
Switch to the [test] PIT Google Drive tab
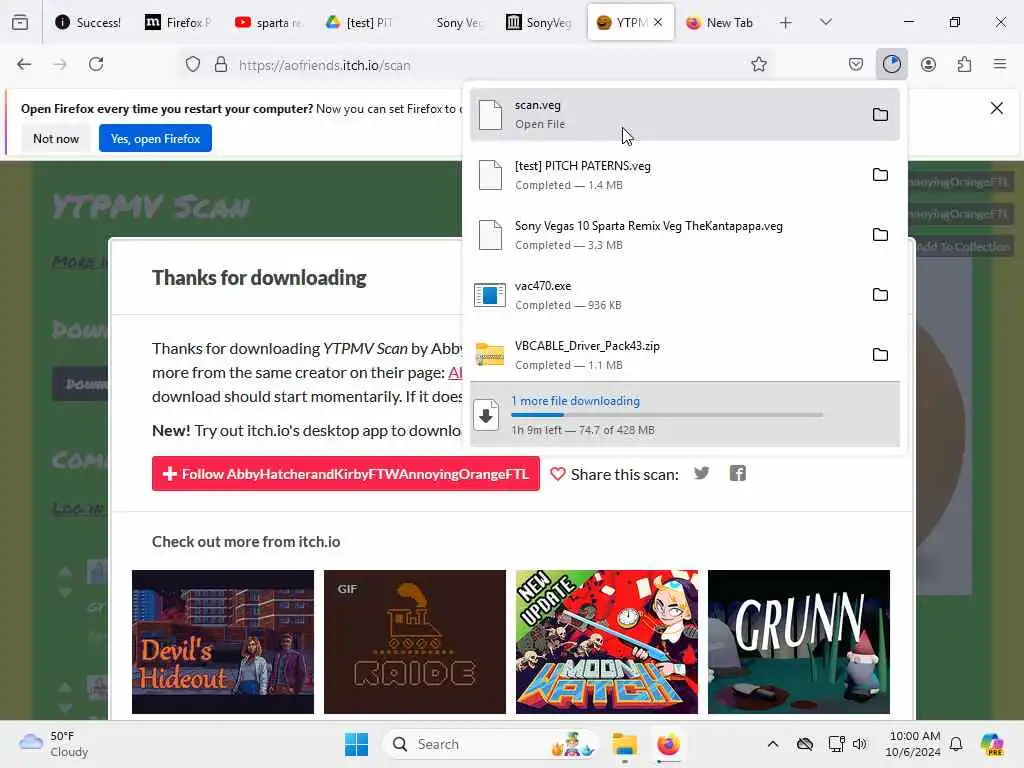pyautogui.click(x=359, y=23)
